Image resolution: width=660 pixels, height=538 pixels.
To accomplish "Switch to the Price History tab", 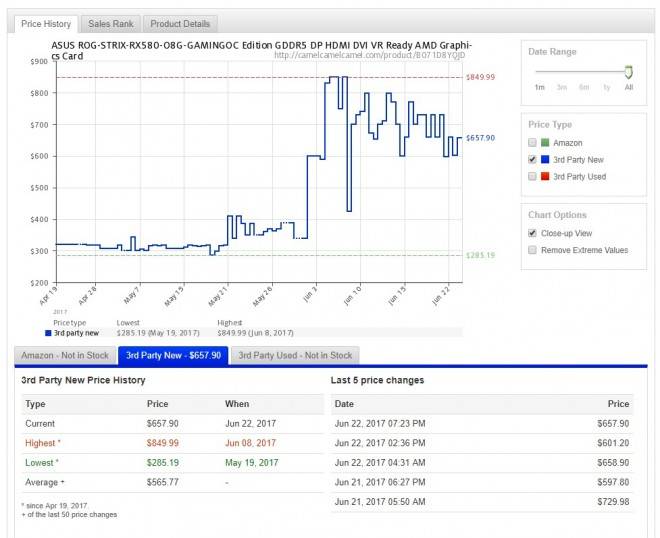I will [x=45, y=24].
